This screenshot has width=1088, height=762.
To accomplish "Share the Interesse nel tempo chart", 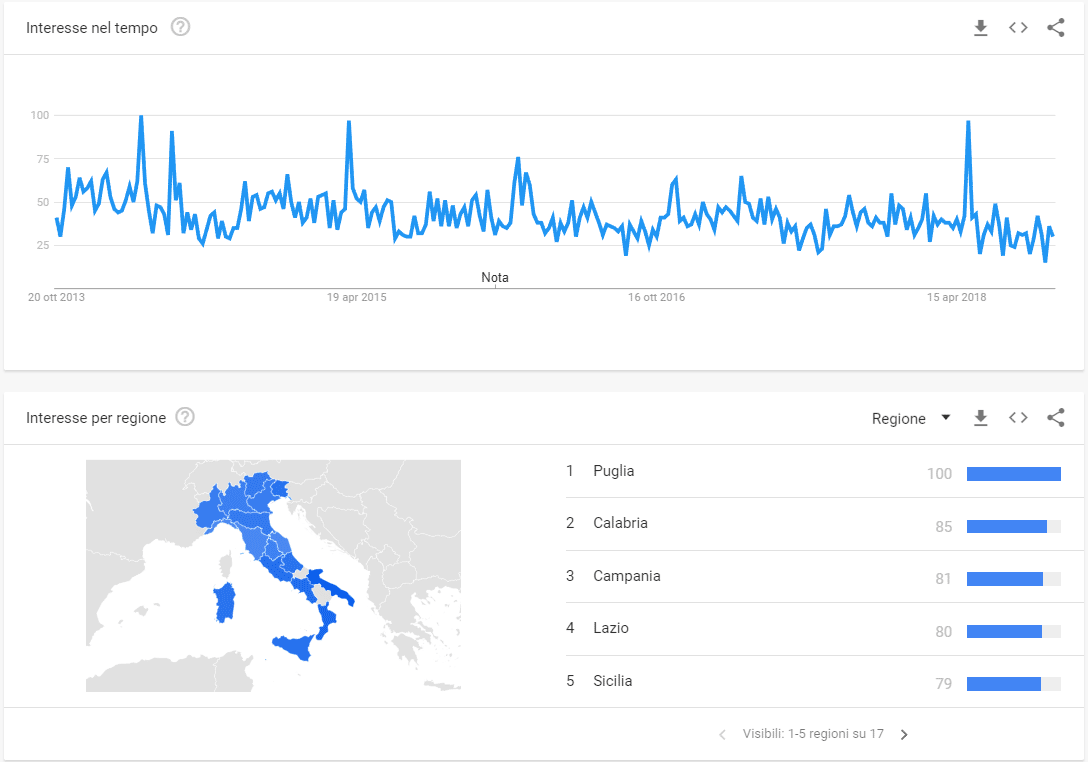I will coord(1055,28).
